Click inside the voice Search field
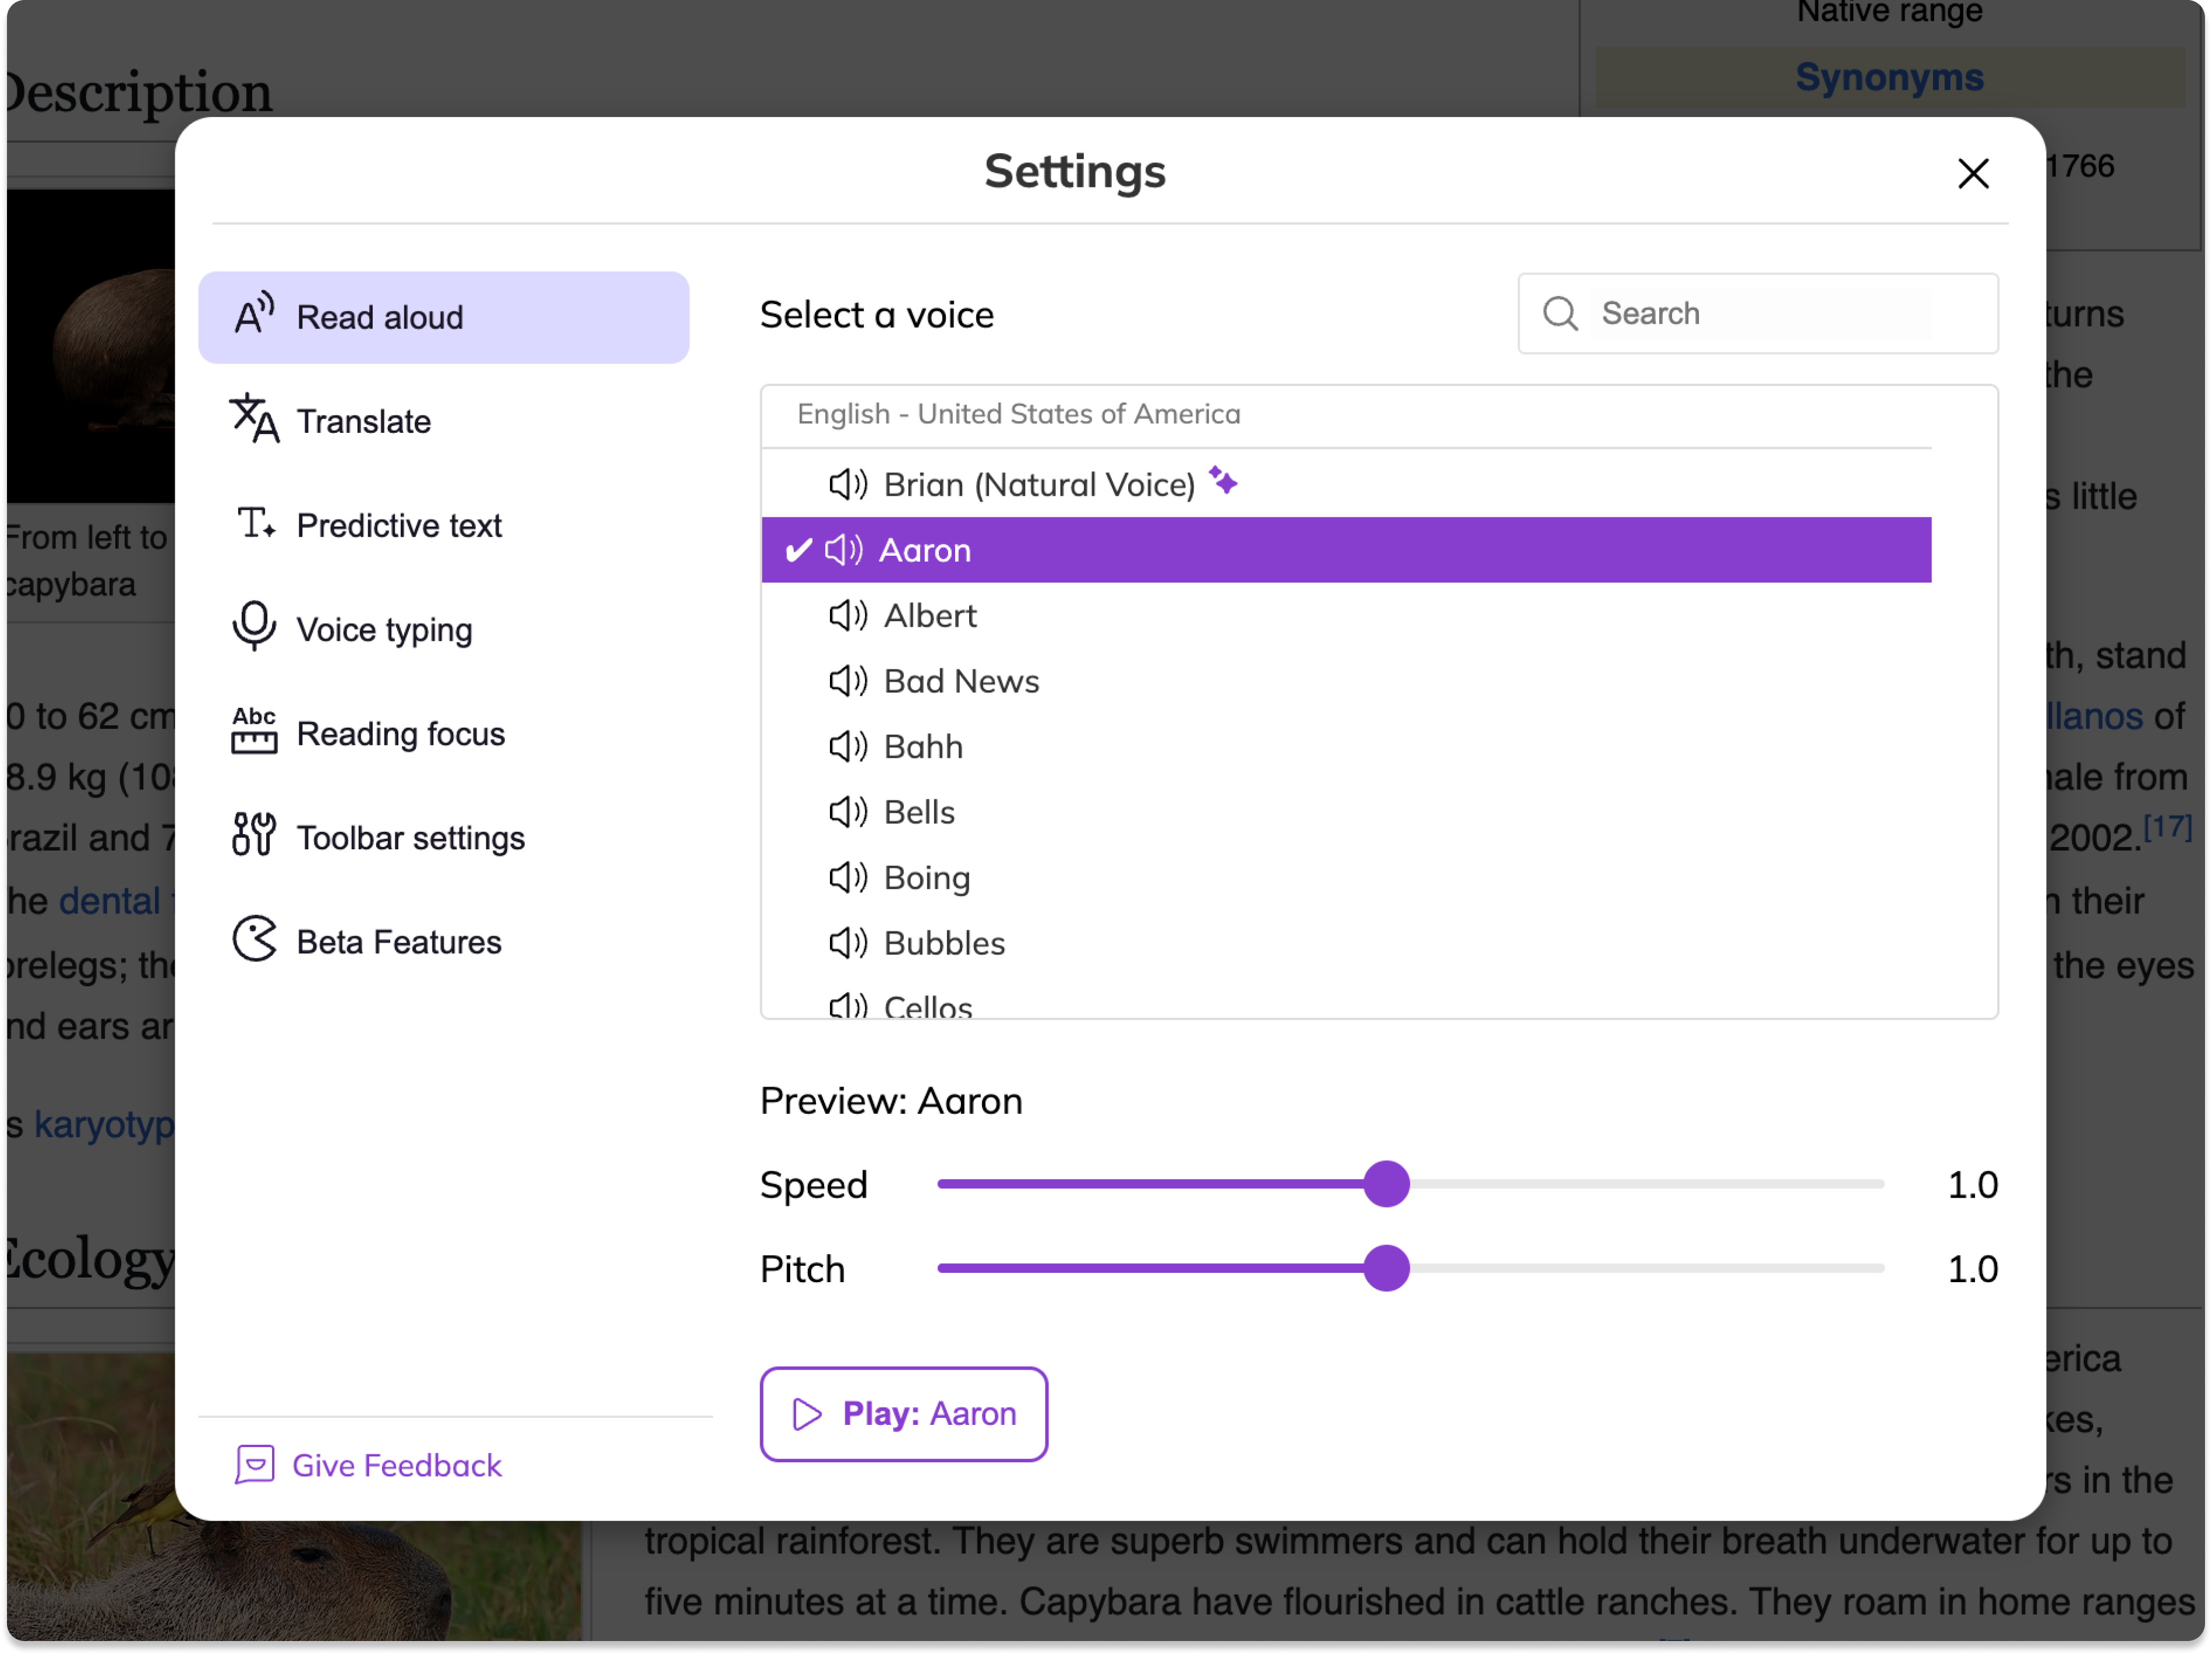The image size is (2212, 1655). [x=1757, y=313]
